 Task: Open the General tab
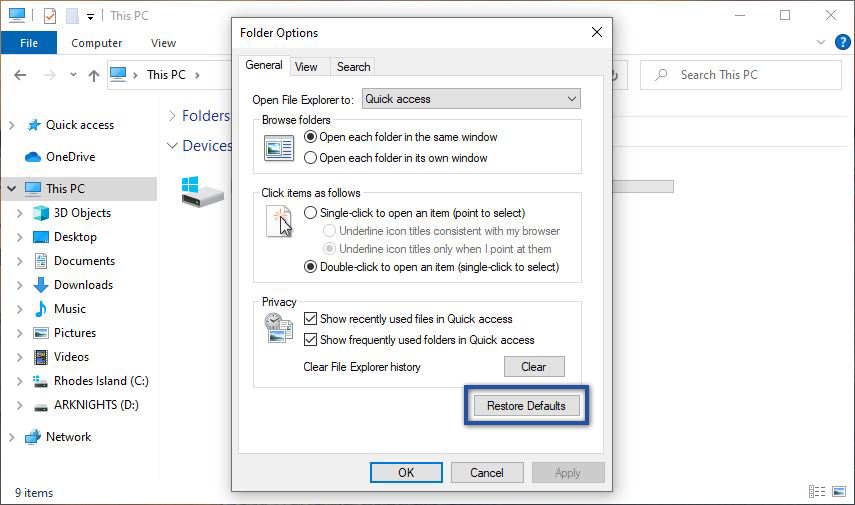pyautogui.click(x=264, y=65)
